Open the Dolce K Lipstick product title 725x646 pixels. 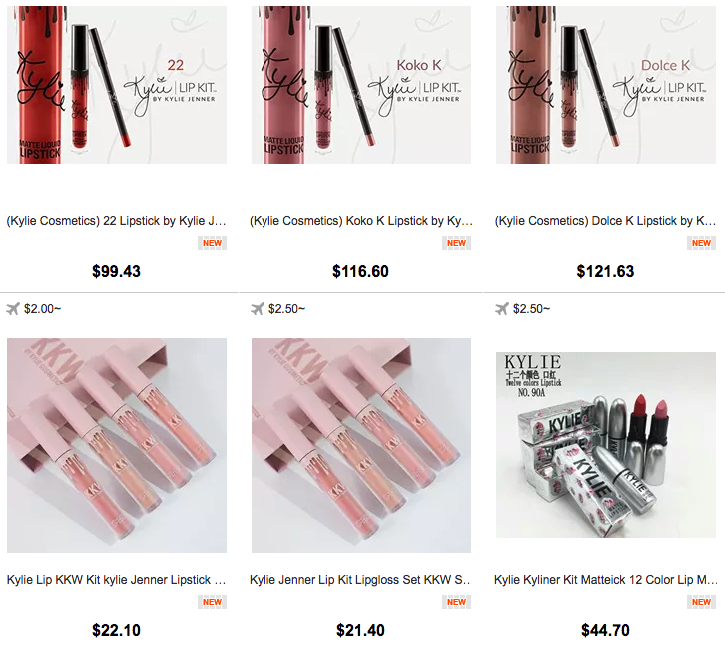tap(605, 221)
